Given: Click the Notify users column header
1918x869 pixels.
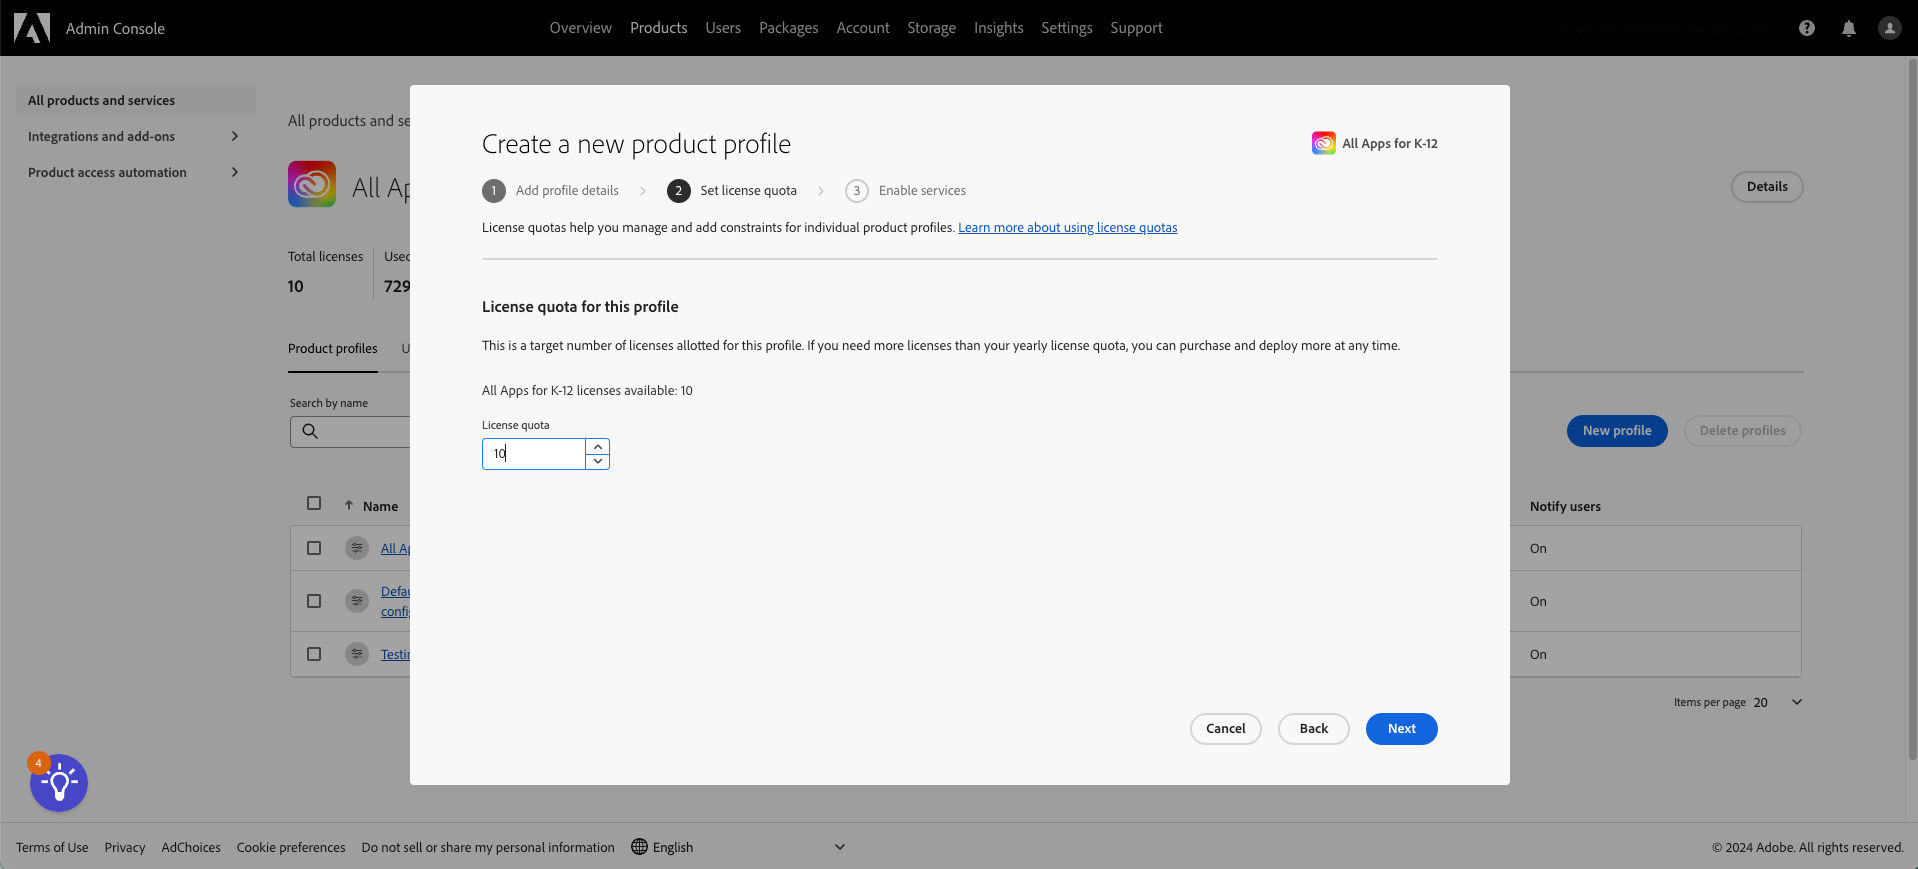Looking at the screenshot, I should [x=1565, y=506].
